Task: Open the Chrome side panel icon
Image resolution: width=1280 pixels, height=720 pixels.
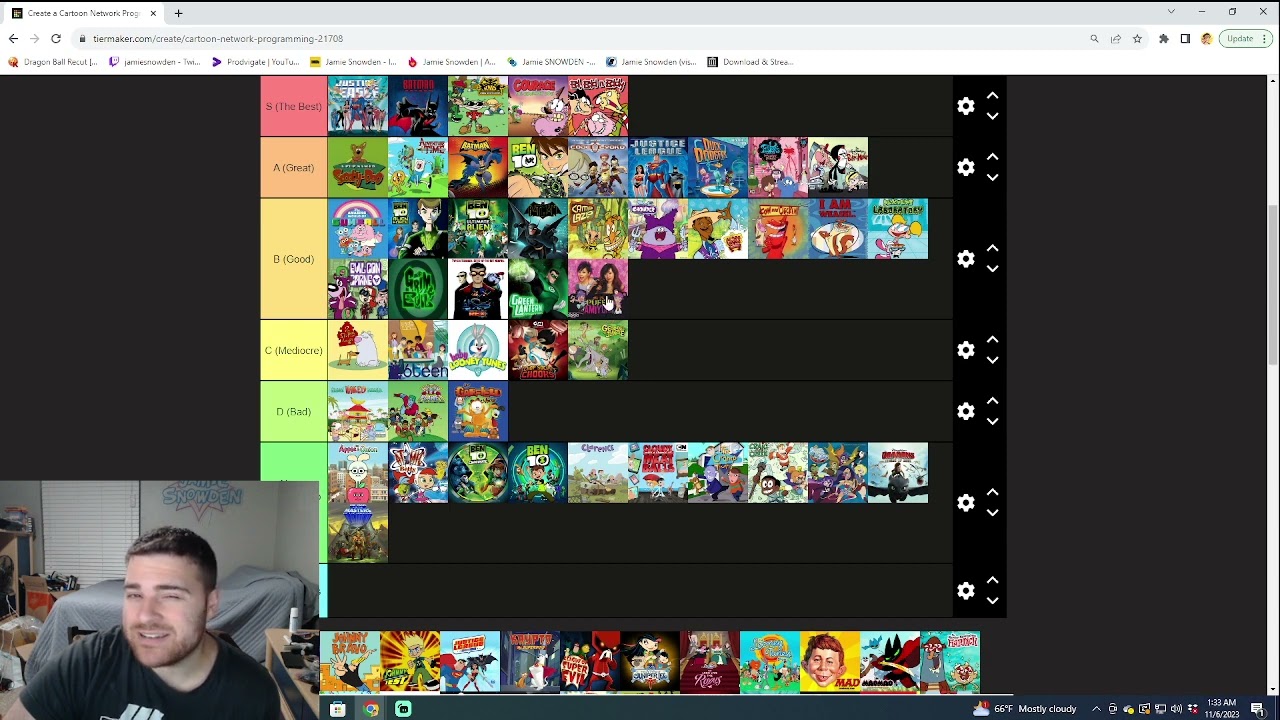Action: 1185,39
